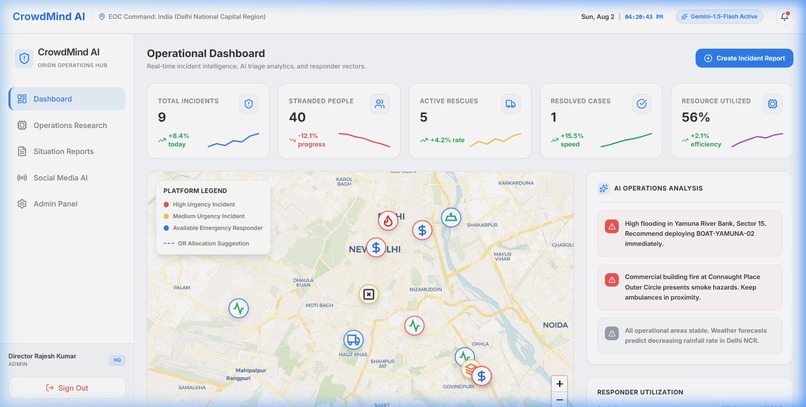Click the truck icon on Active Rescues card
The image size is (806, 407).
click(510, 104)
